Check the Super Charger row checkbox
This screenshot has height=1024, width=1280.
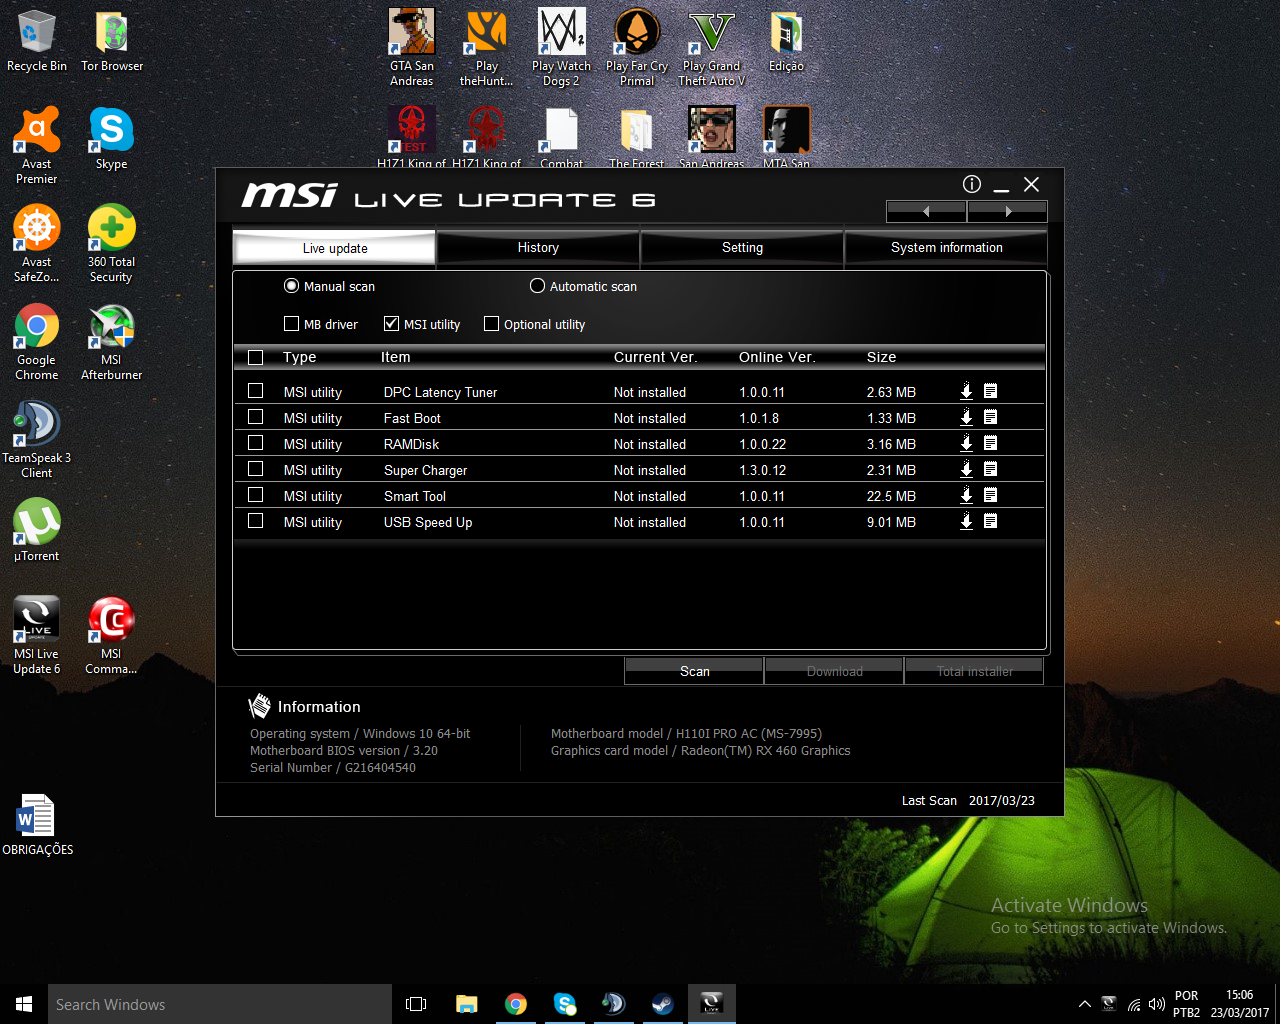coord(256,469)
